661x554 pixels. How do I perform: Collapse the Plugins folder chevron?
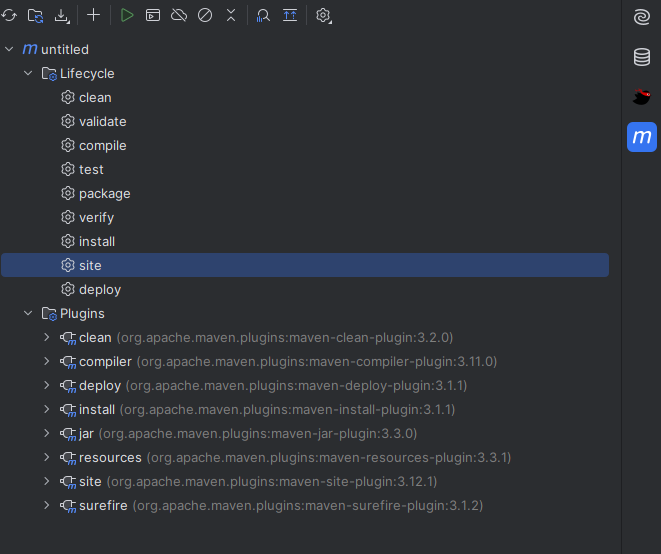28,313
